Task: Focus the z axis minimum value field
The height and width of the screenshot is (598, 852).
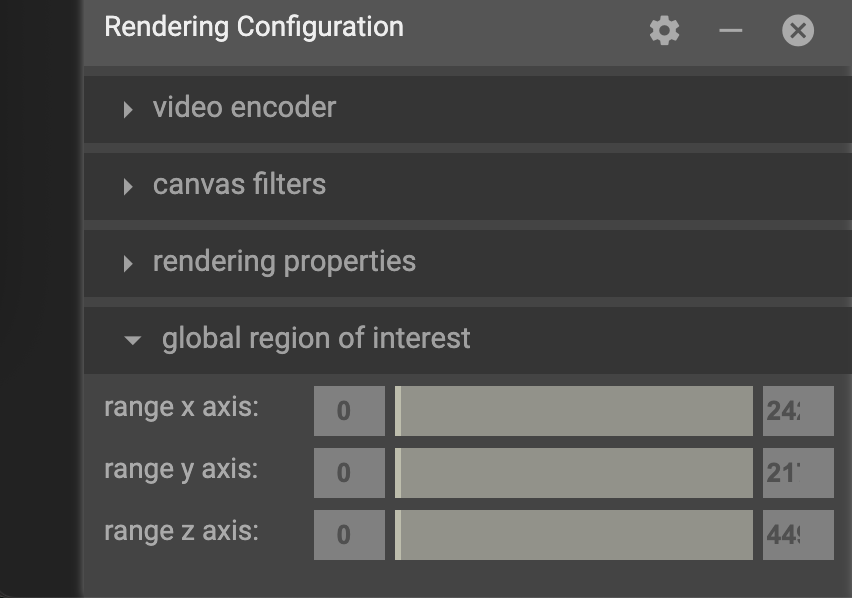Action: point(349,535)
